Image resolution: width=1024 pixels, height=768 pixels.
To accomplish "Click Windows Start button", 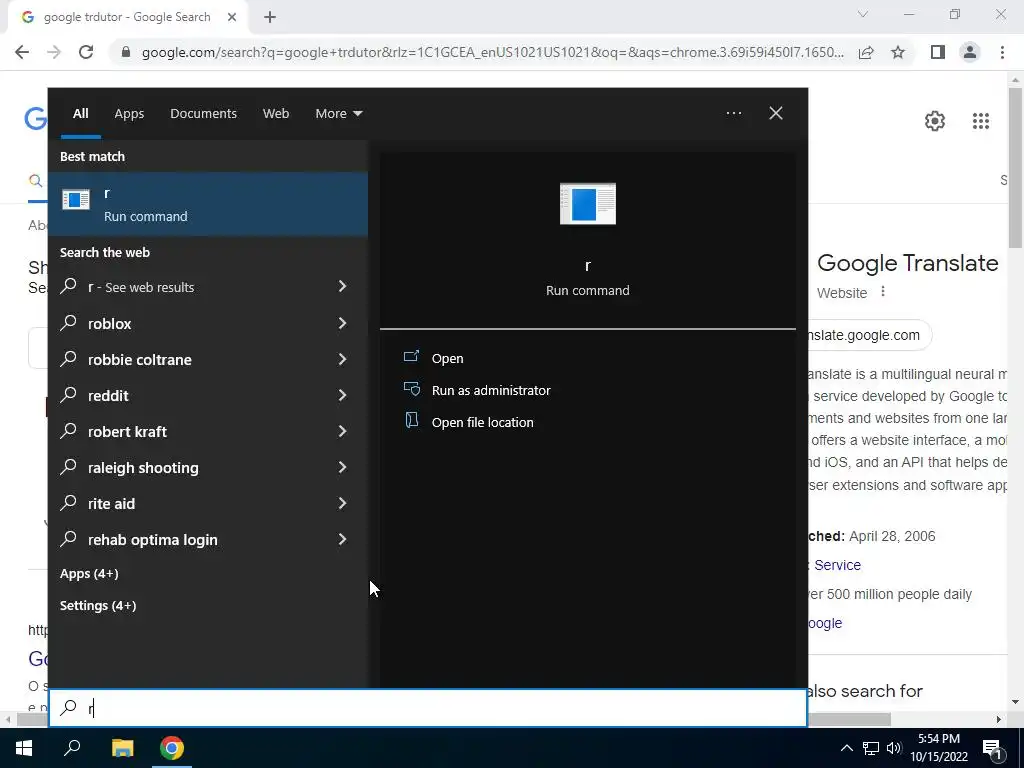I will point(24,748).
